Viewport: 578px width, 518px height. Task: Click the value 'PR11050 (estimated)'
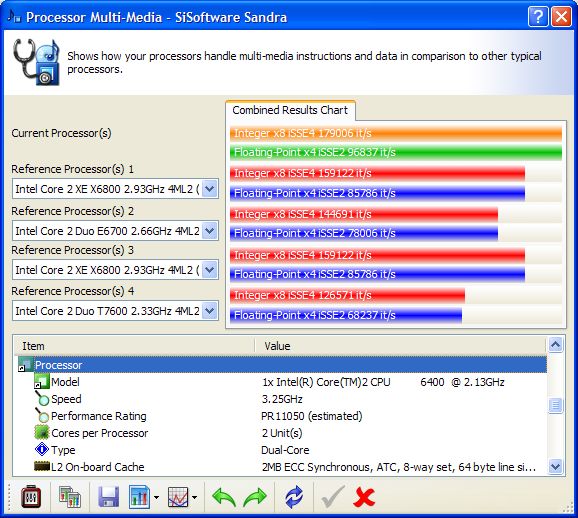coord(311,416)
